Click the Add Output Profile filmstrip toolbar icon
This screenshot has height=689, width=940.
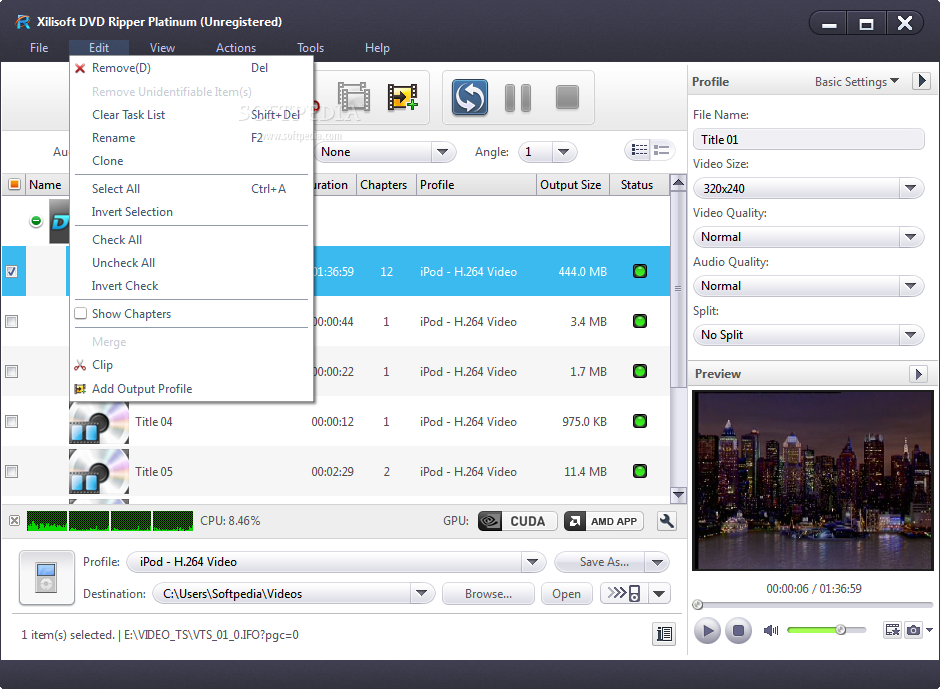[402, 97]
